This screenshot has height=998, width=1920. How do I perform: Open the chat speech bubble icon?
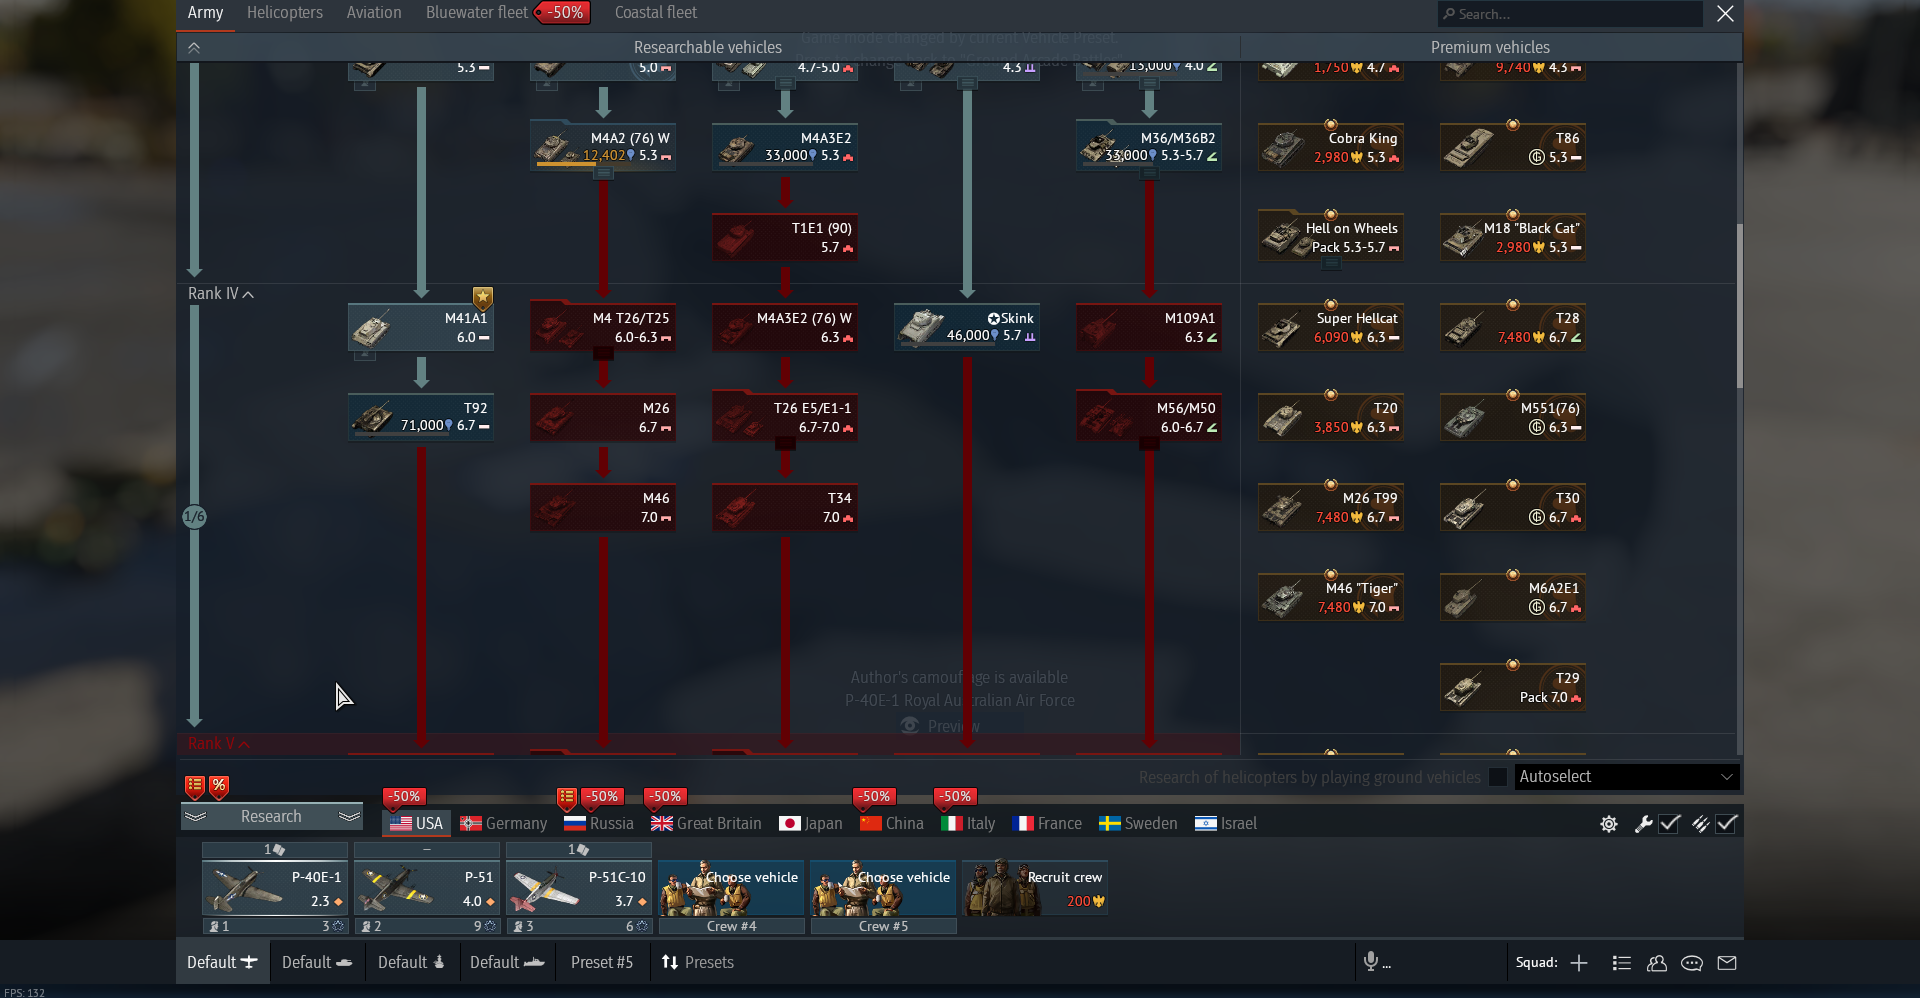1692,963
